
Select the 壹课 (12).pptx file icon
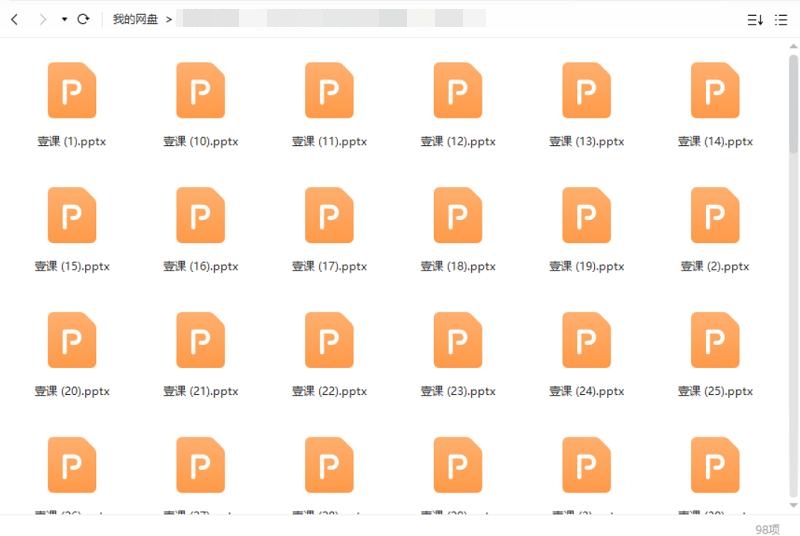(x=458, y=90)
